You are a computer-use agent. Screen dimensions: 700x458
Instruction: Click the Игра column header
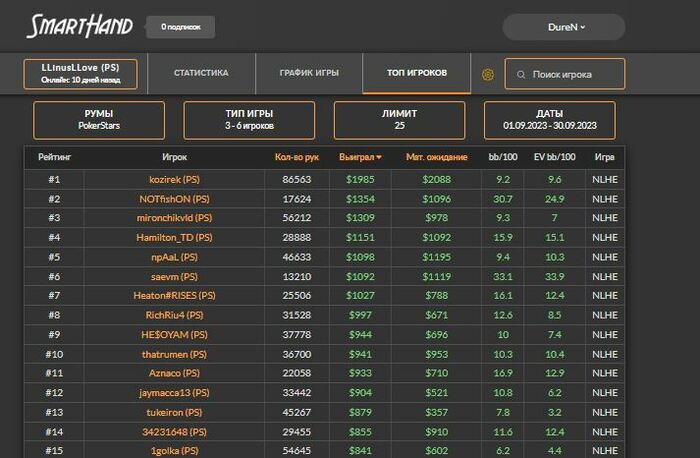(604, 157)
